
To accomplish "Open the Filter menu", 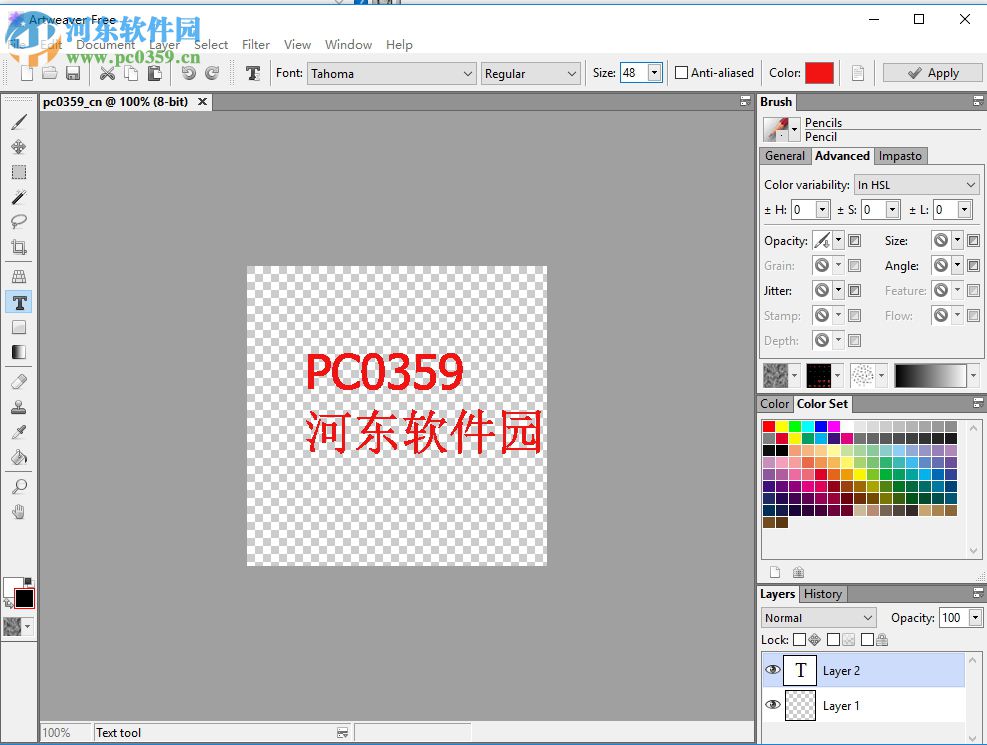I will click(x=255, y=44).
